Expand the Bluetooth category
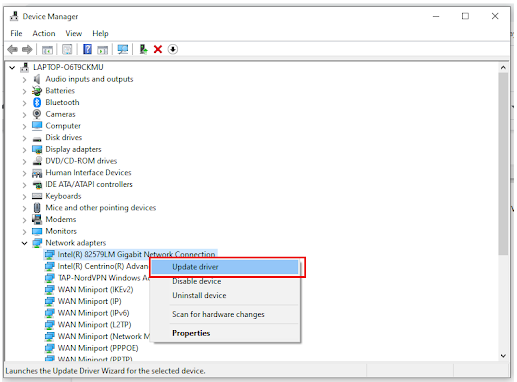The height and width of the screenshot is (382, 517). coord(24,103)
